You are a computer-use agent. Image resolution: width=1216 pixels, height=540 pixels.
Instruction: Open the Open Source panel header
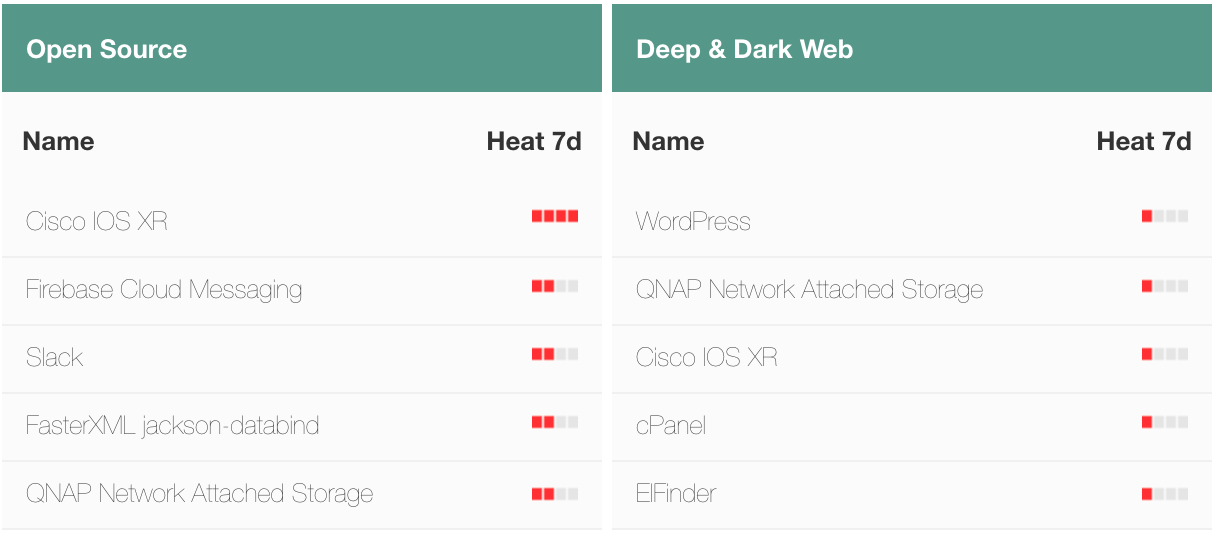click(302, 48)
